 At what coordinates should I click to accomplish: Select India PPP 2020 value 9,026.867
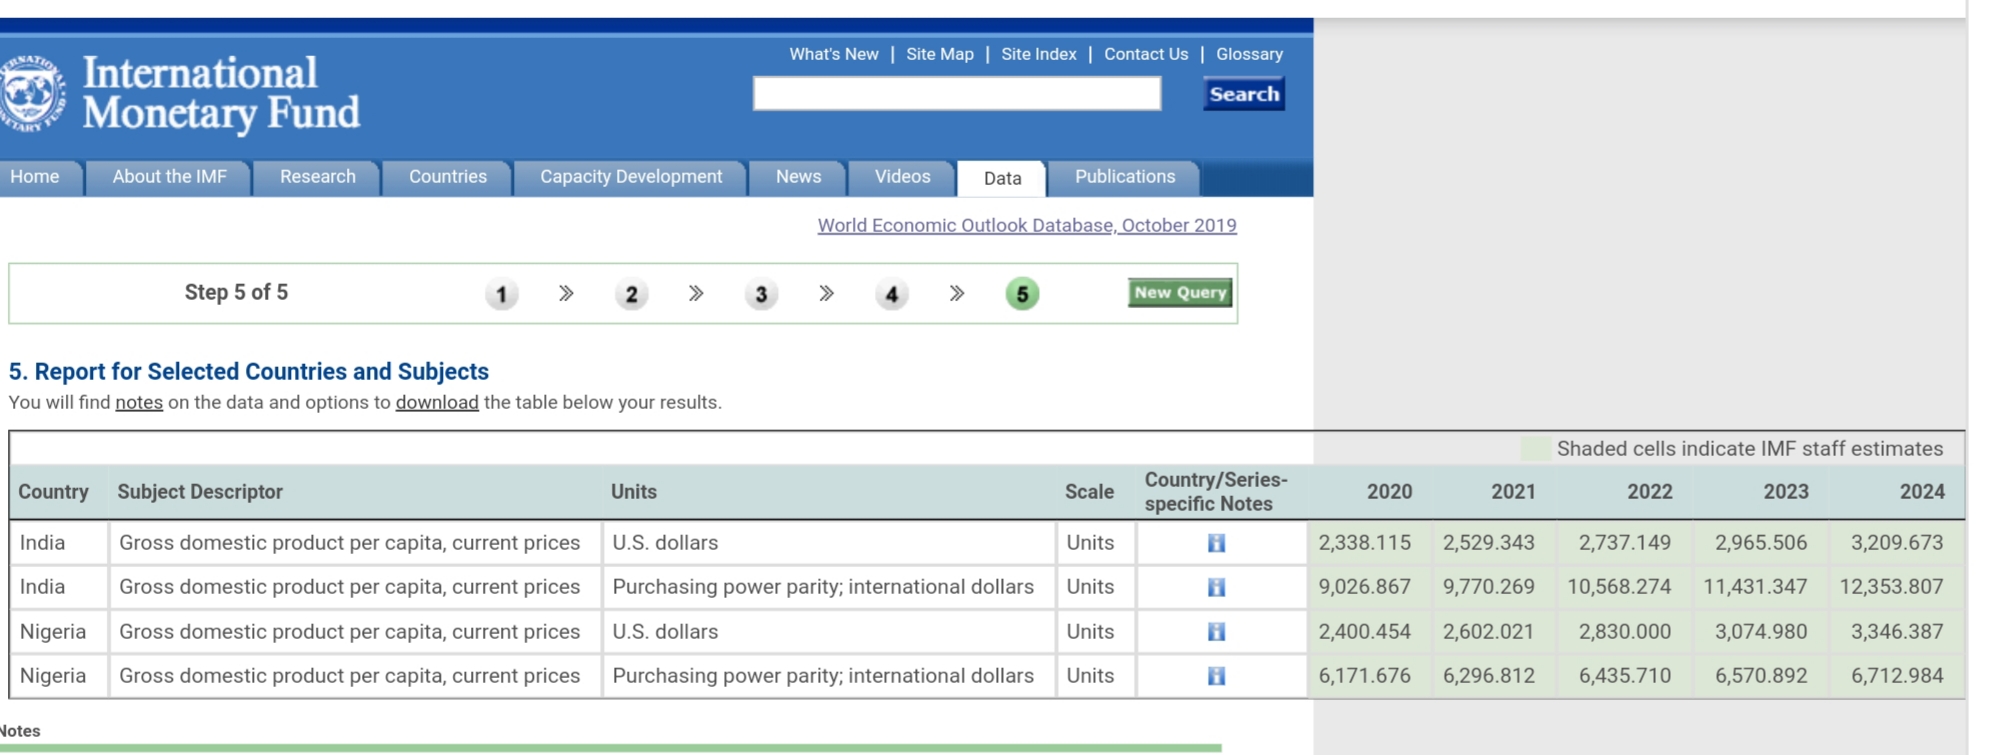tap(1364, 587)
